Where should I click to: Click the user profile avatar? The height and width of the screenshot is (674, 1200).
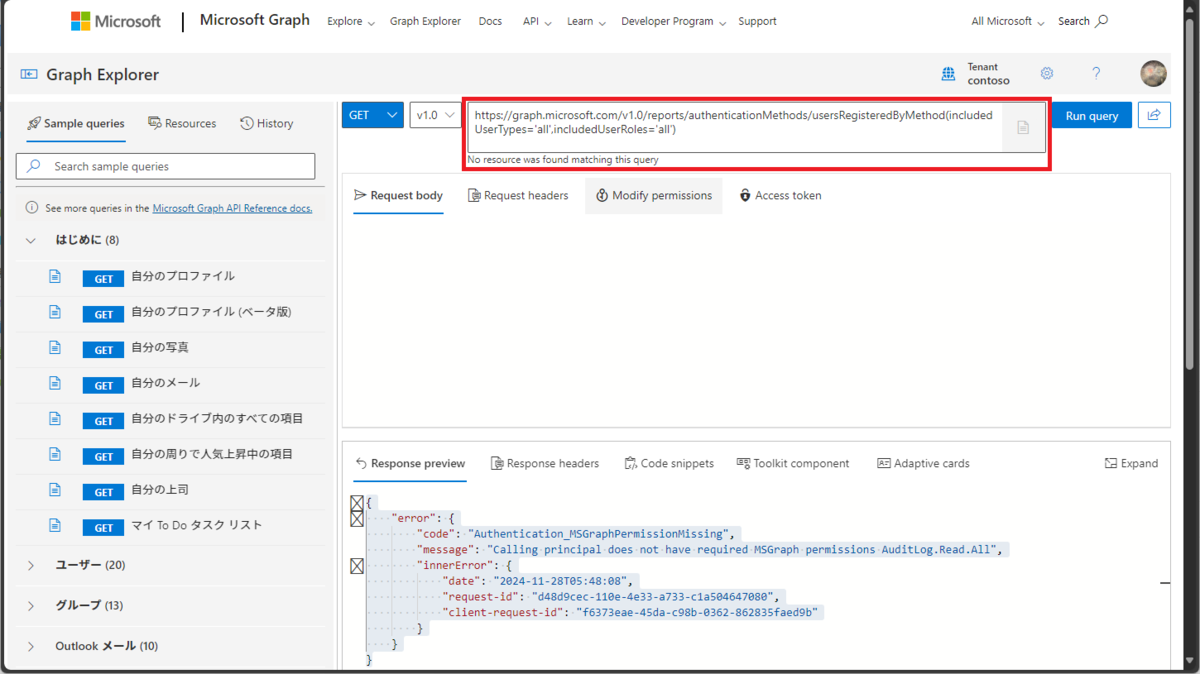click(x=1153, y=73)
